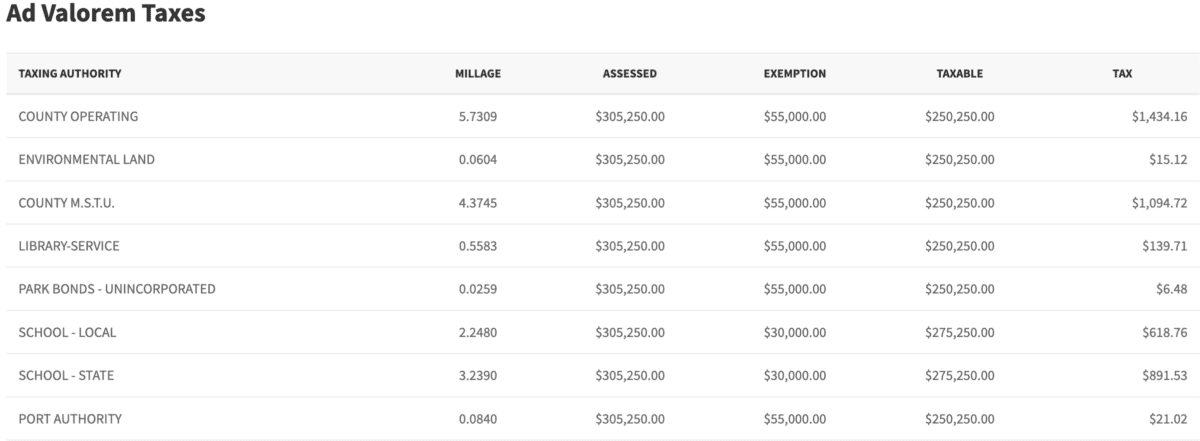Click the TAXING AUTHORITY column header

[x=70, y=74]
